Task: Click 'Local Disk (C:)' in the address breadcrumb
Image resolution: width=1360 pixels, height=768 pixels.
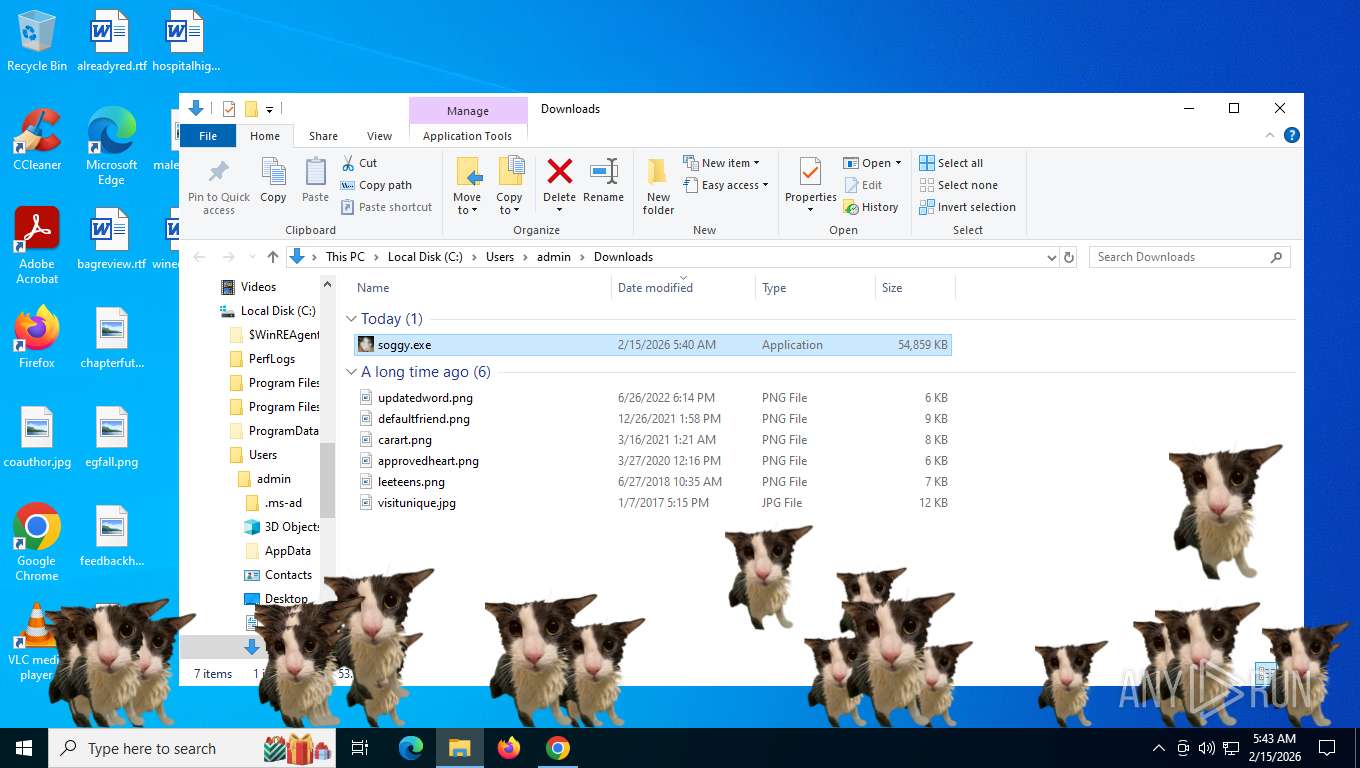Action: pos(425,257)
